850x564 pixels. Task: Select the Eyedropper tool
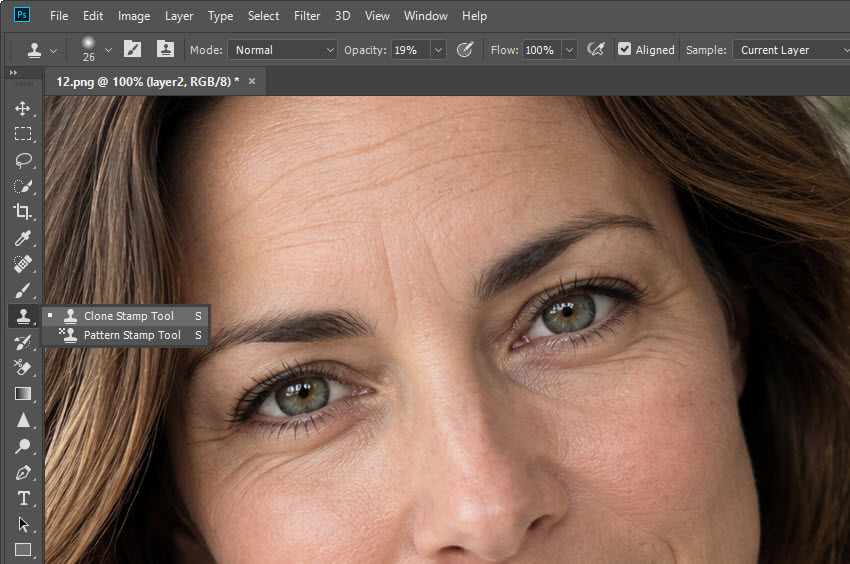(x=22, y=238)
